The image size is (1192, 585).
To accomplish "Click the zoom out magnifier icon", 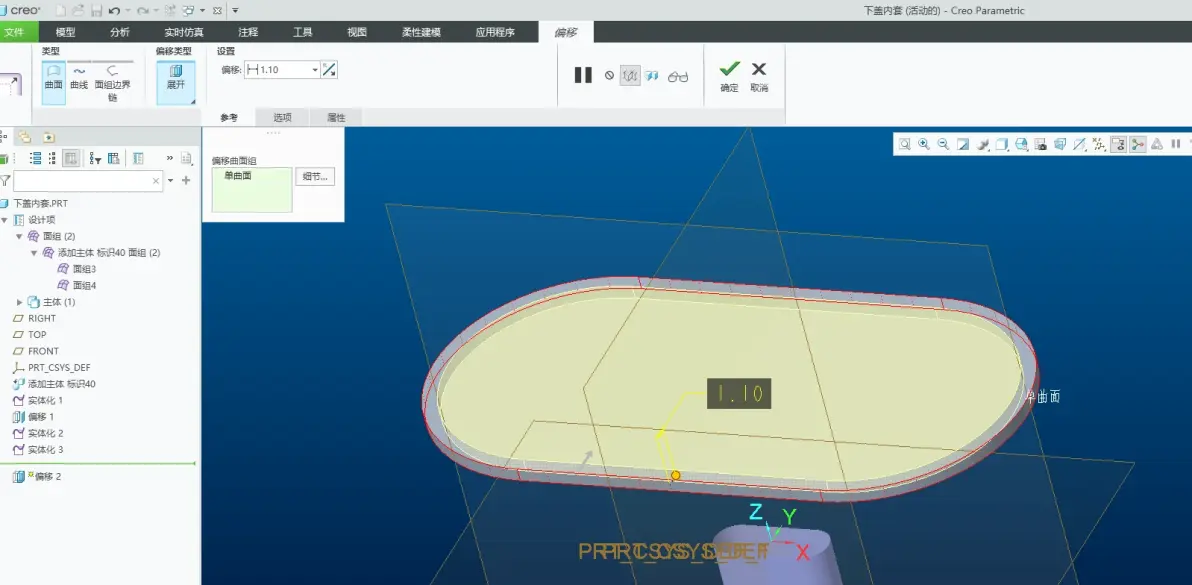I will tap(943, 144).
